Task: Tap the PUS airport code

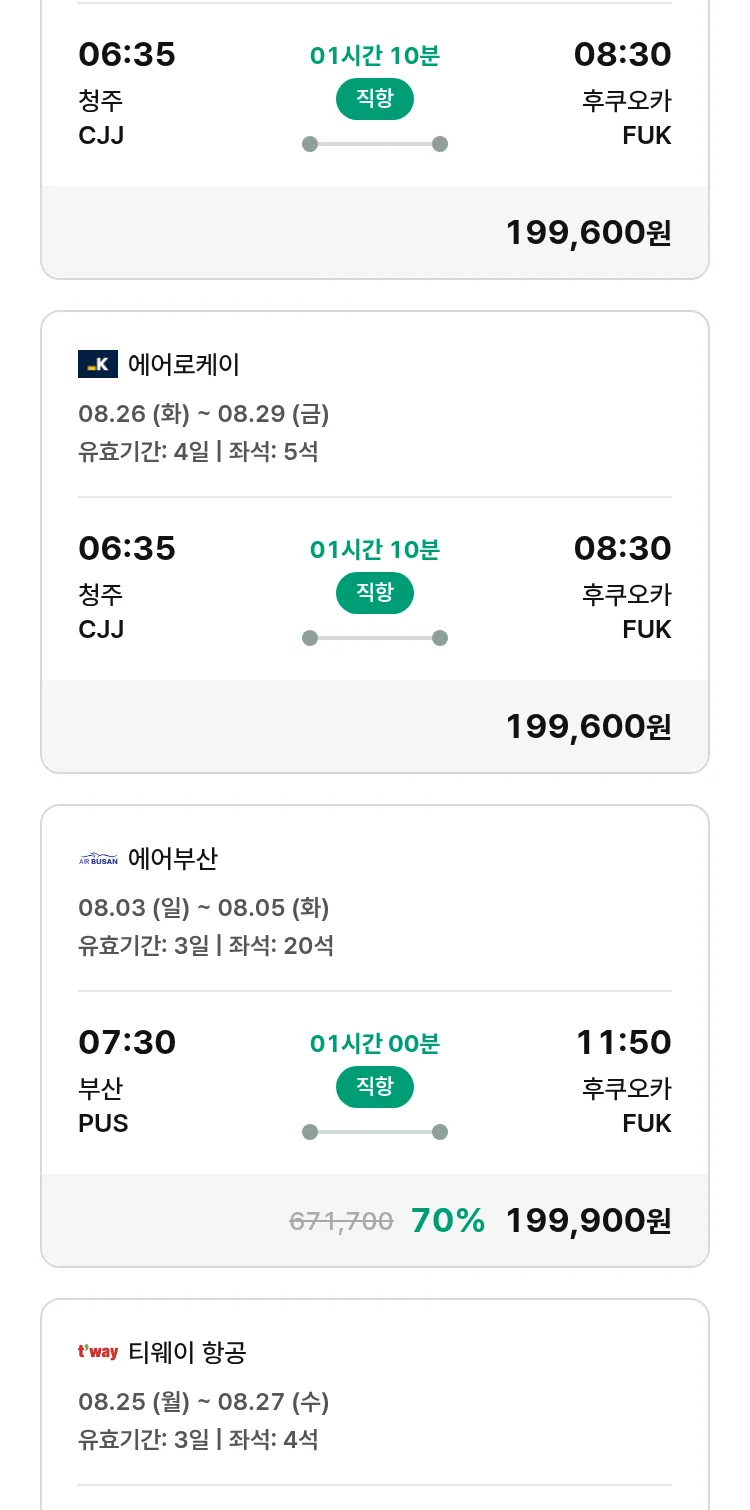Action: [x=103, y=1123]
